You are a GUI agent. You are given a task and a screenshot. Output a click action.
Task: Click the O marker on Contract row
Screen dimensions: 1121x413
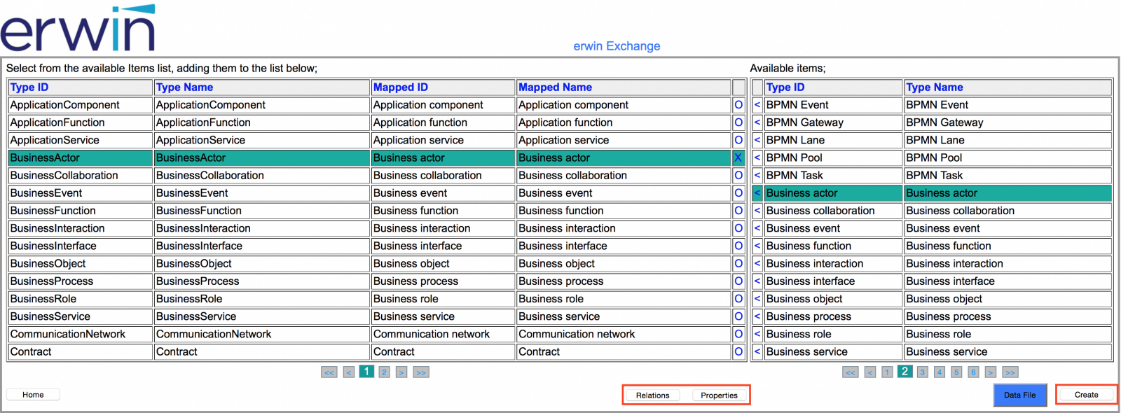739,352
